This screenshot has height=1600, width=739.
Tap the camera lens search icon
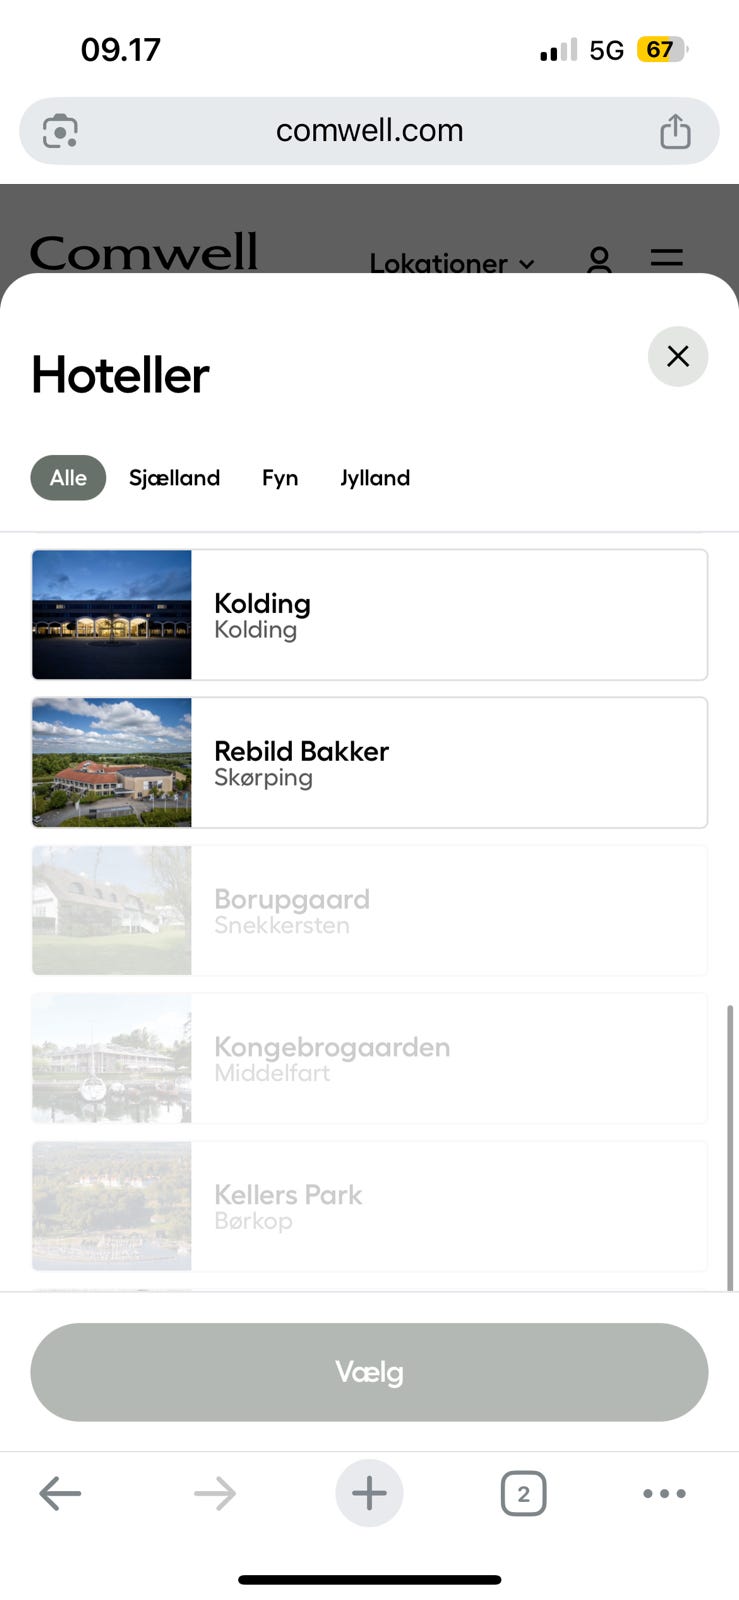coord(60,131)
